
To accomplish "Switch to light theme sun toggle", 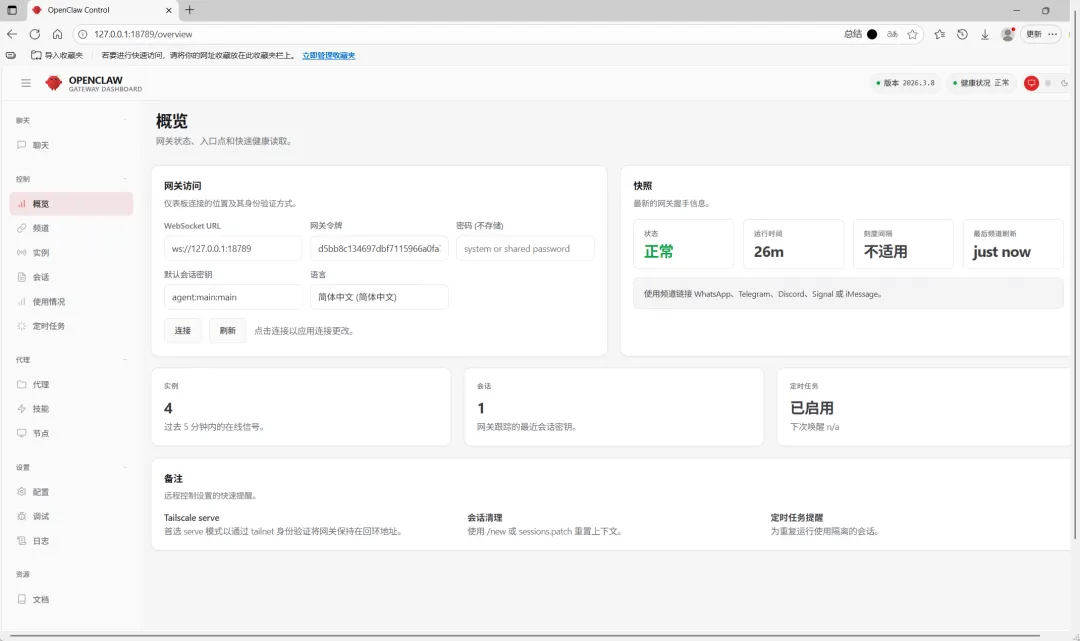I will point(1048,83).
